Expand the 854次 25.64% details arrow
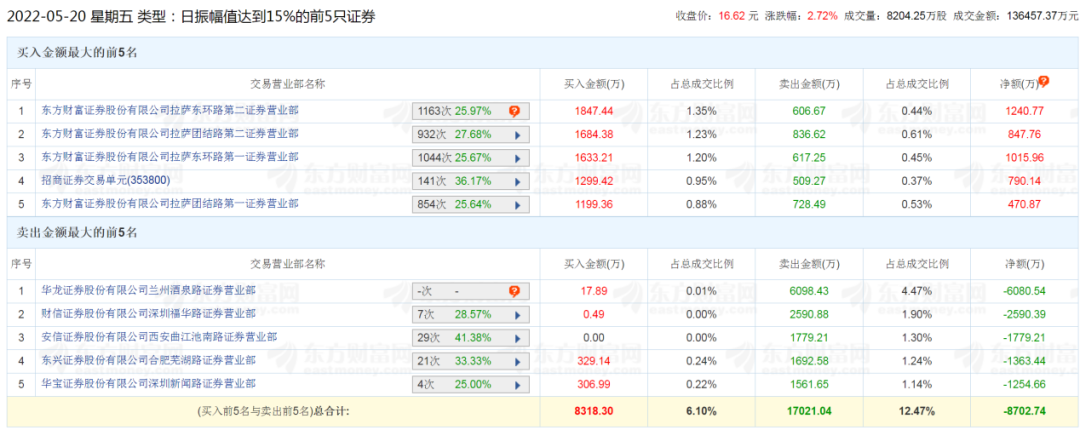1080x430 pixels. (x=517, y=205)
